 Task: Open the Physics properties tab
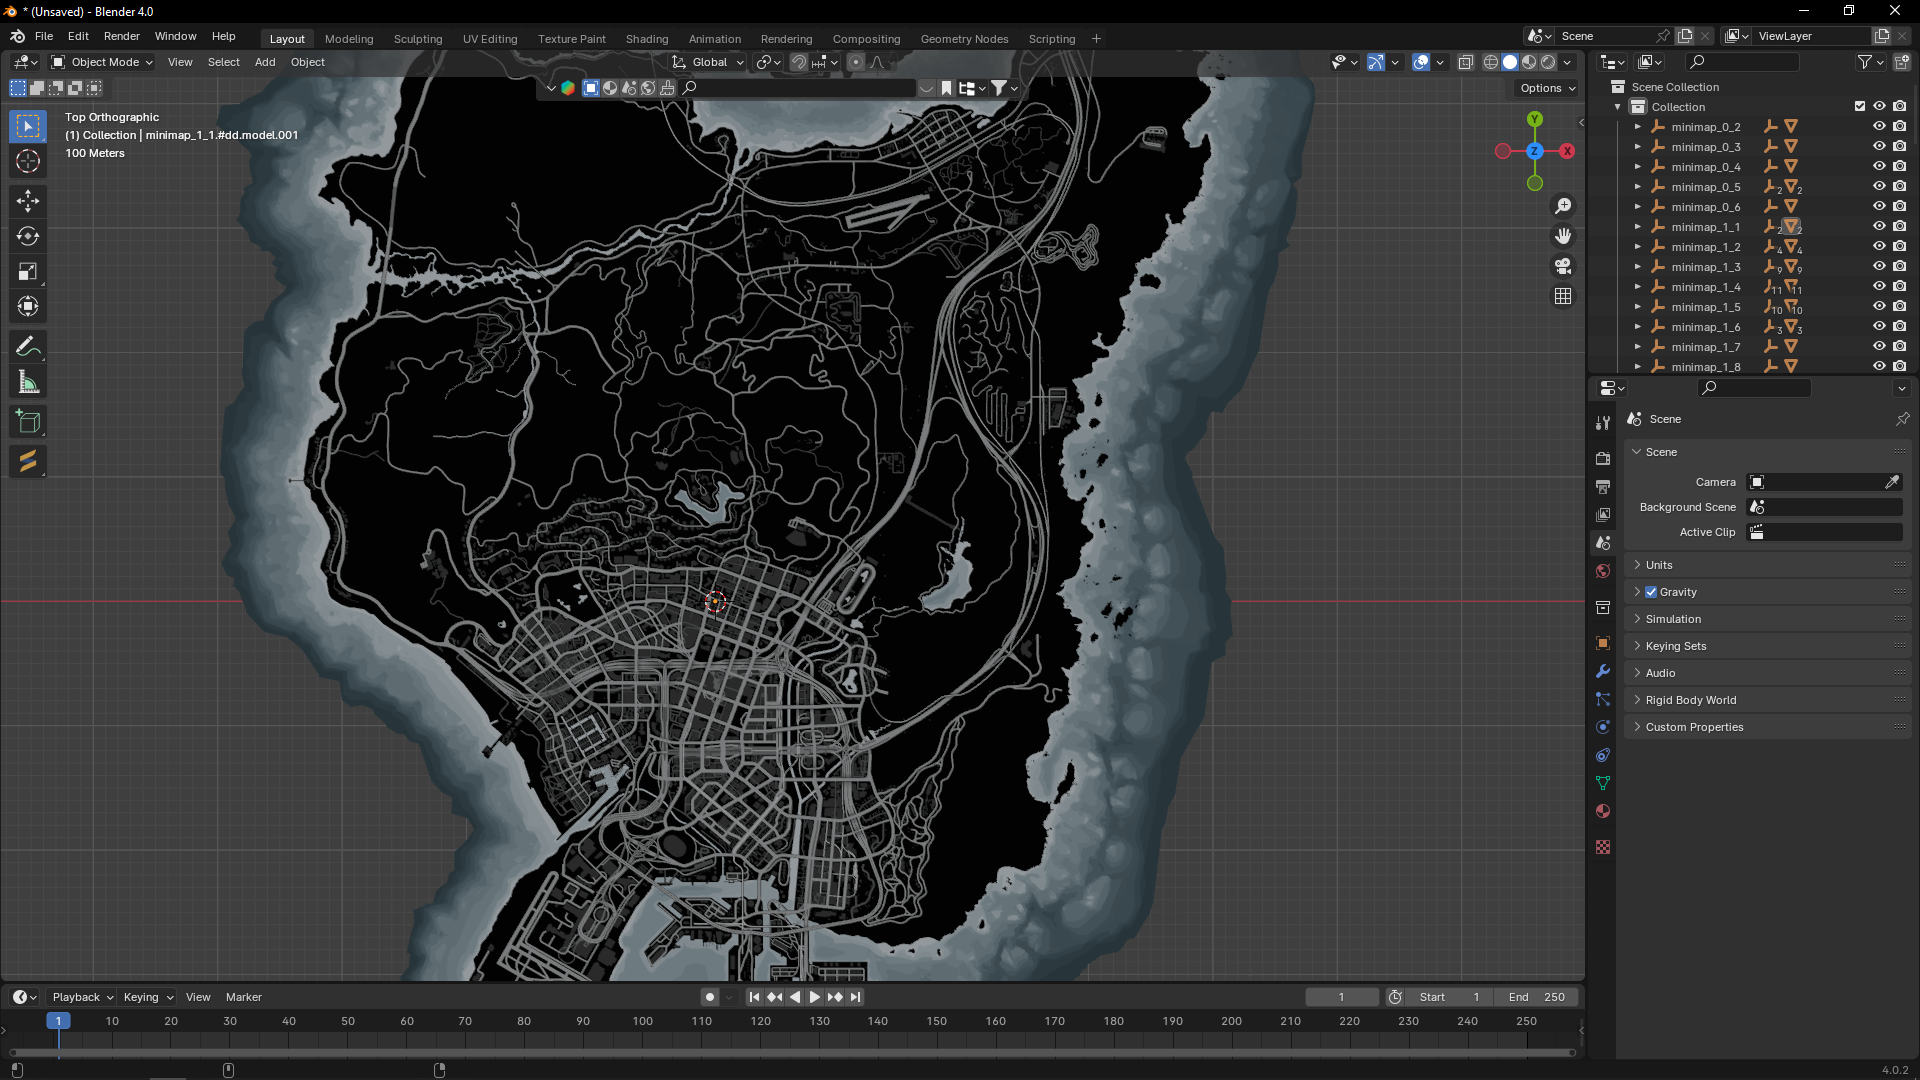point(1603,727)
